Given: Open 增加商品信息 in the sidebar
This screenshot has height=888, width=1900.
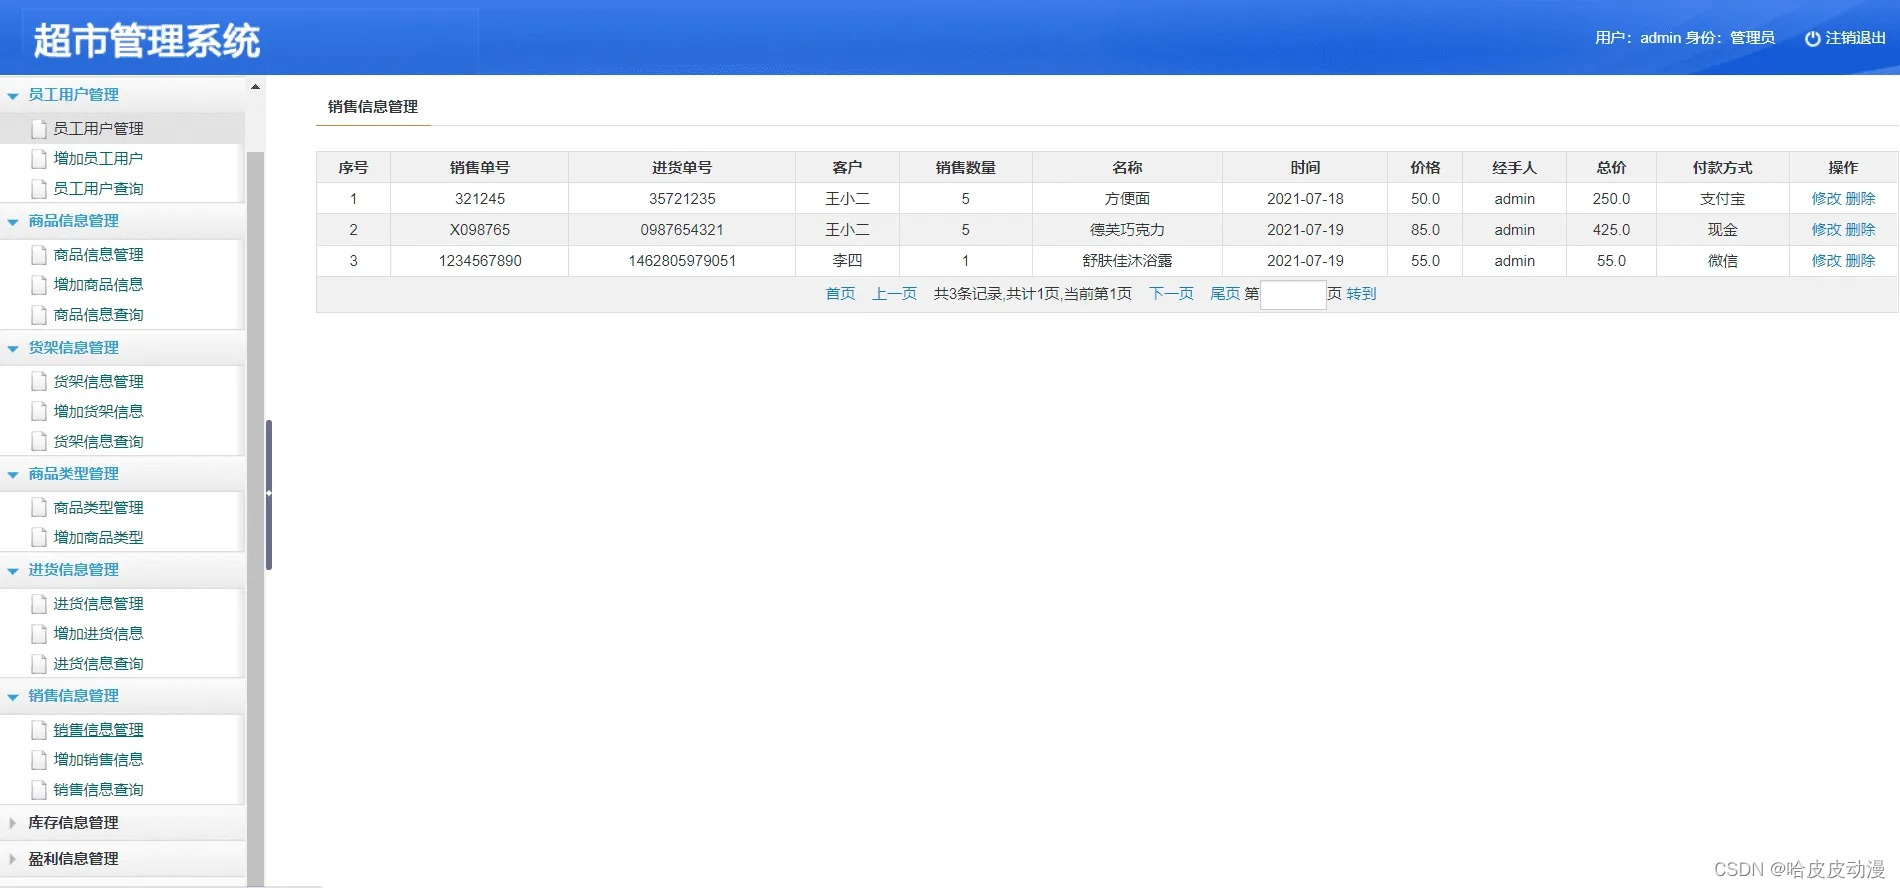Looking at the screenshot, I should (x=98, y=285).
